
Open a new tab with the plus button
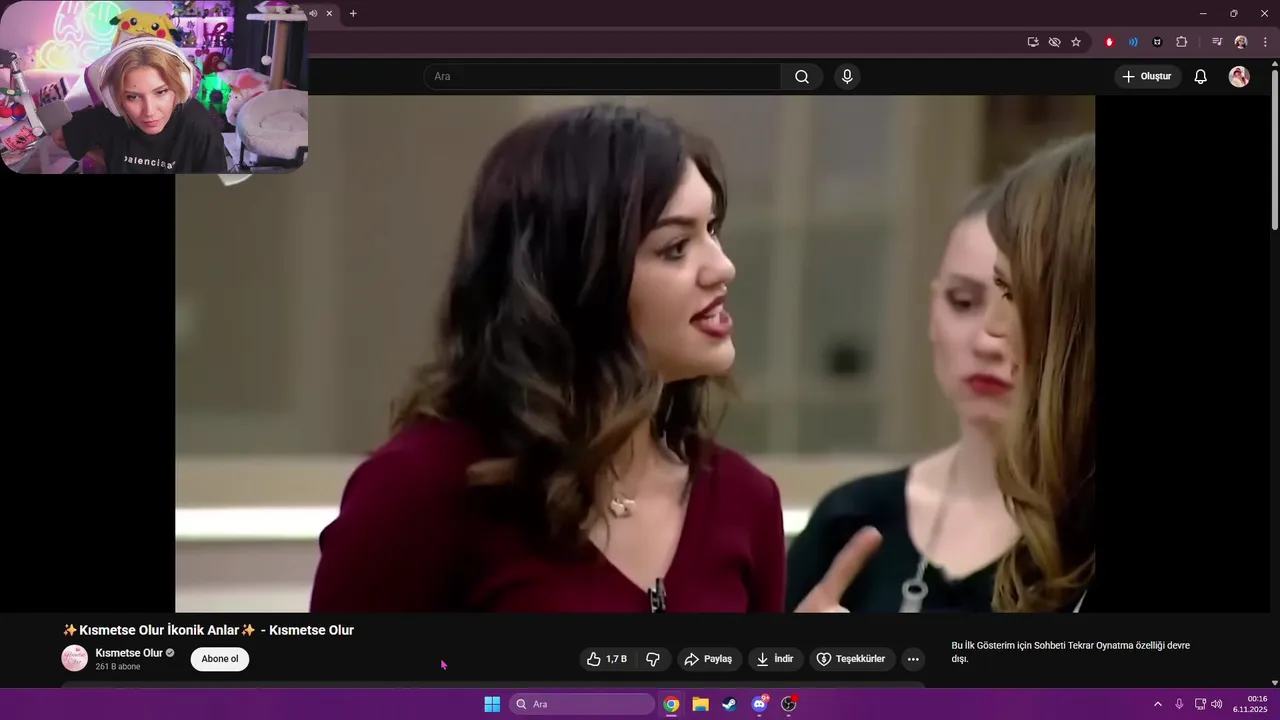(x=353, y=13)
